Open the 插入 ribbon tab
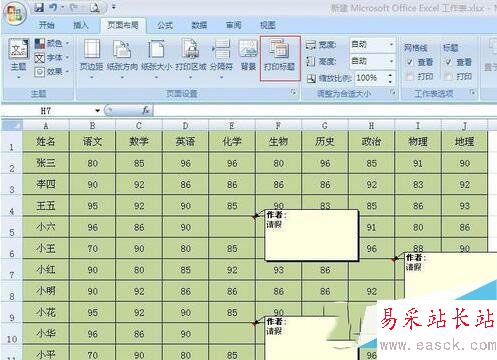 point(80,25)
